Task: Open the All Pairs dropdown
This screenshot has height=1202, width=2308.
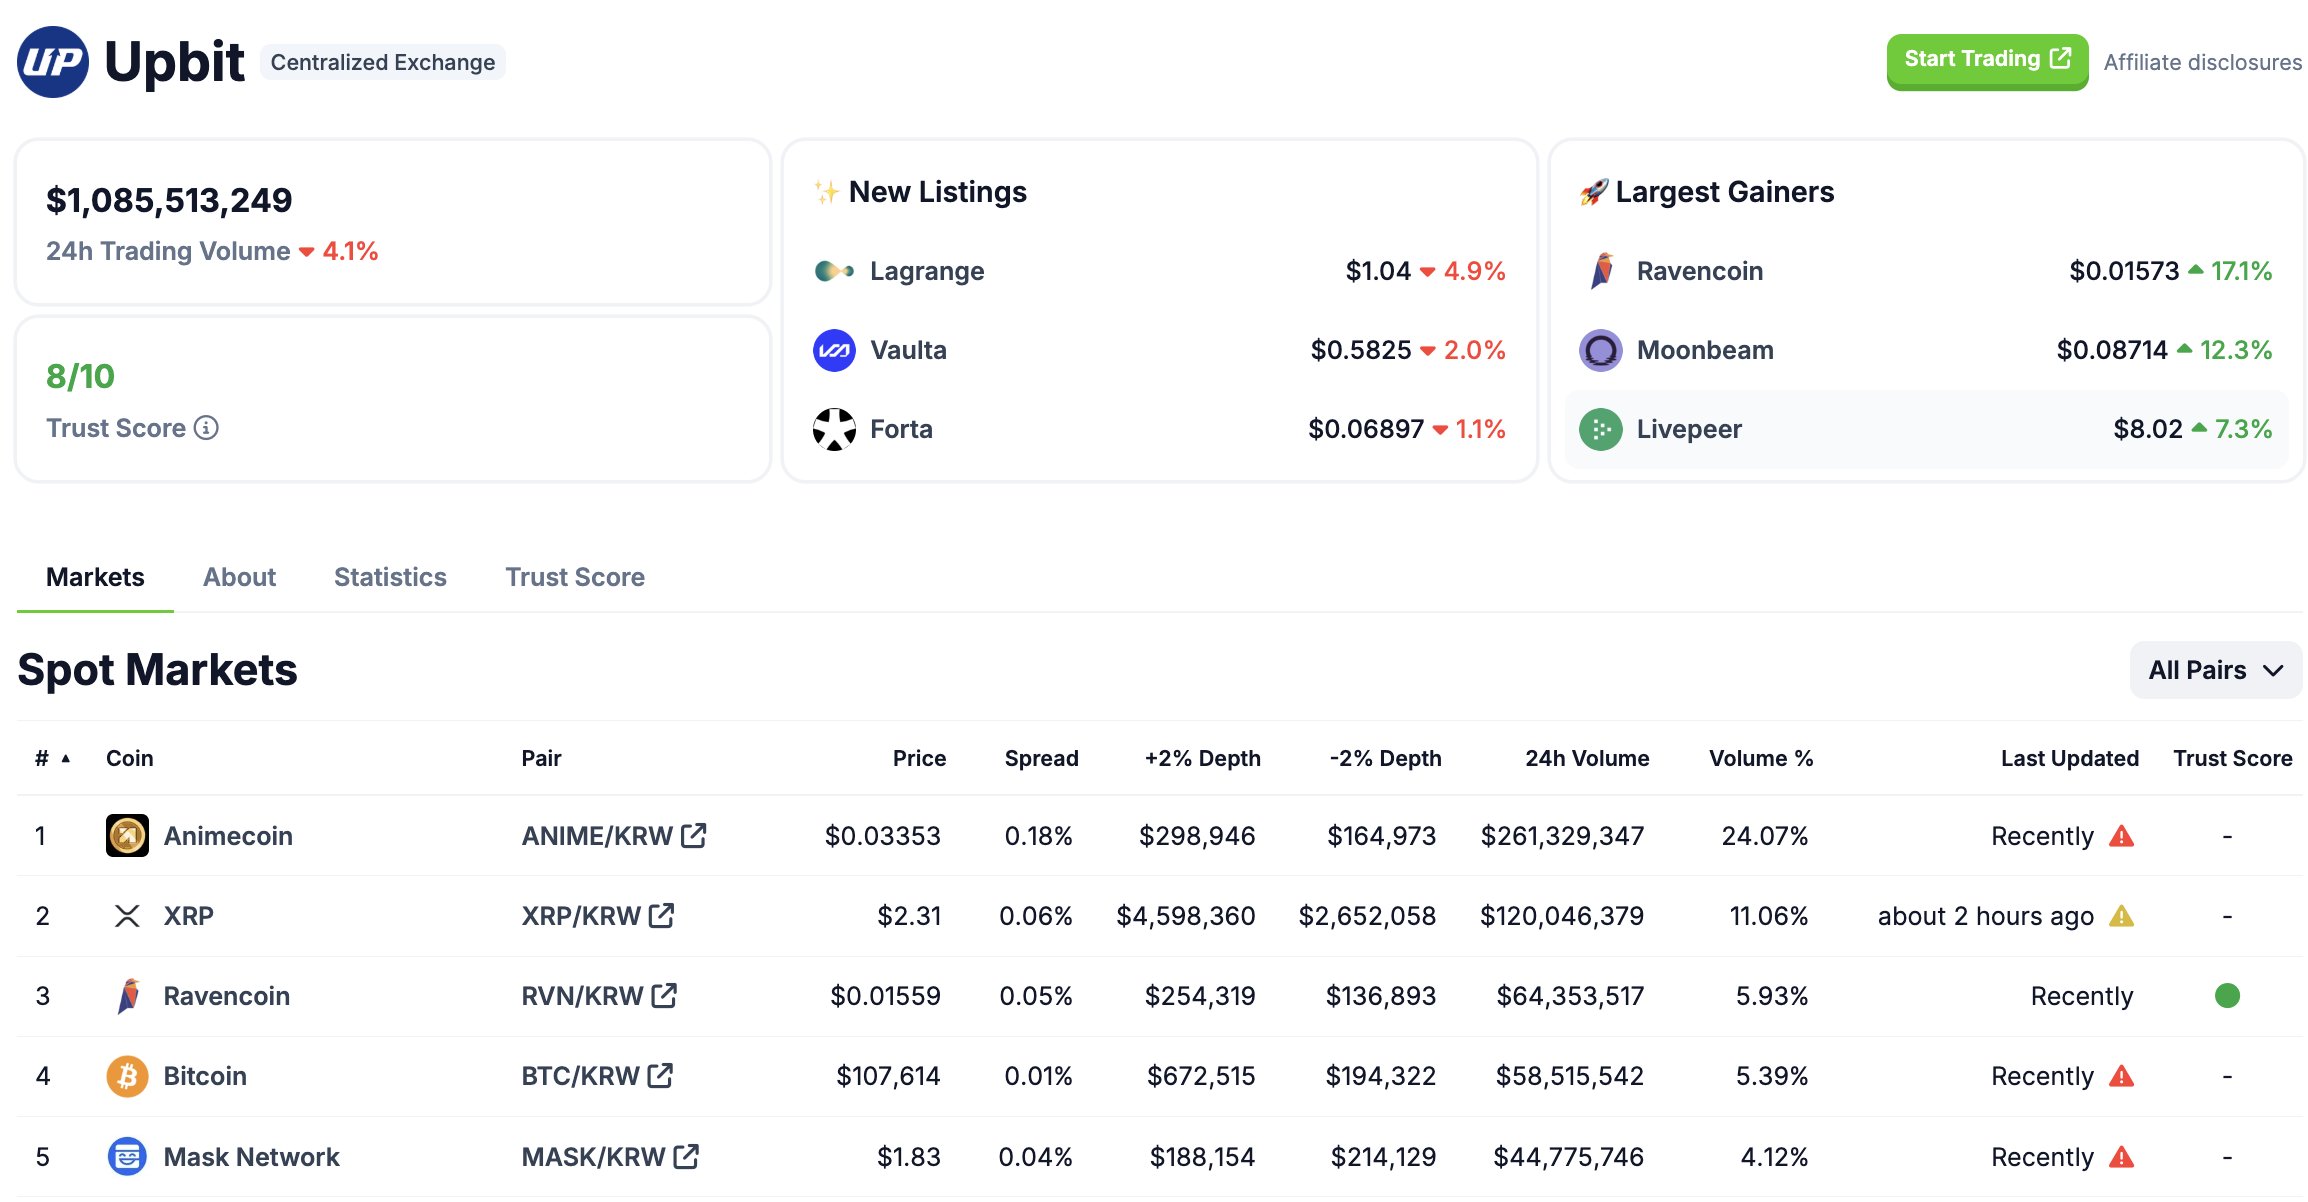Action: [x=2216, y=670]
